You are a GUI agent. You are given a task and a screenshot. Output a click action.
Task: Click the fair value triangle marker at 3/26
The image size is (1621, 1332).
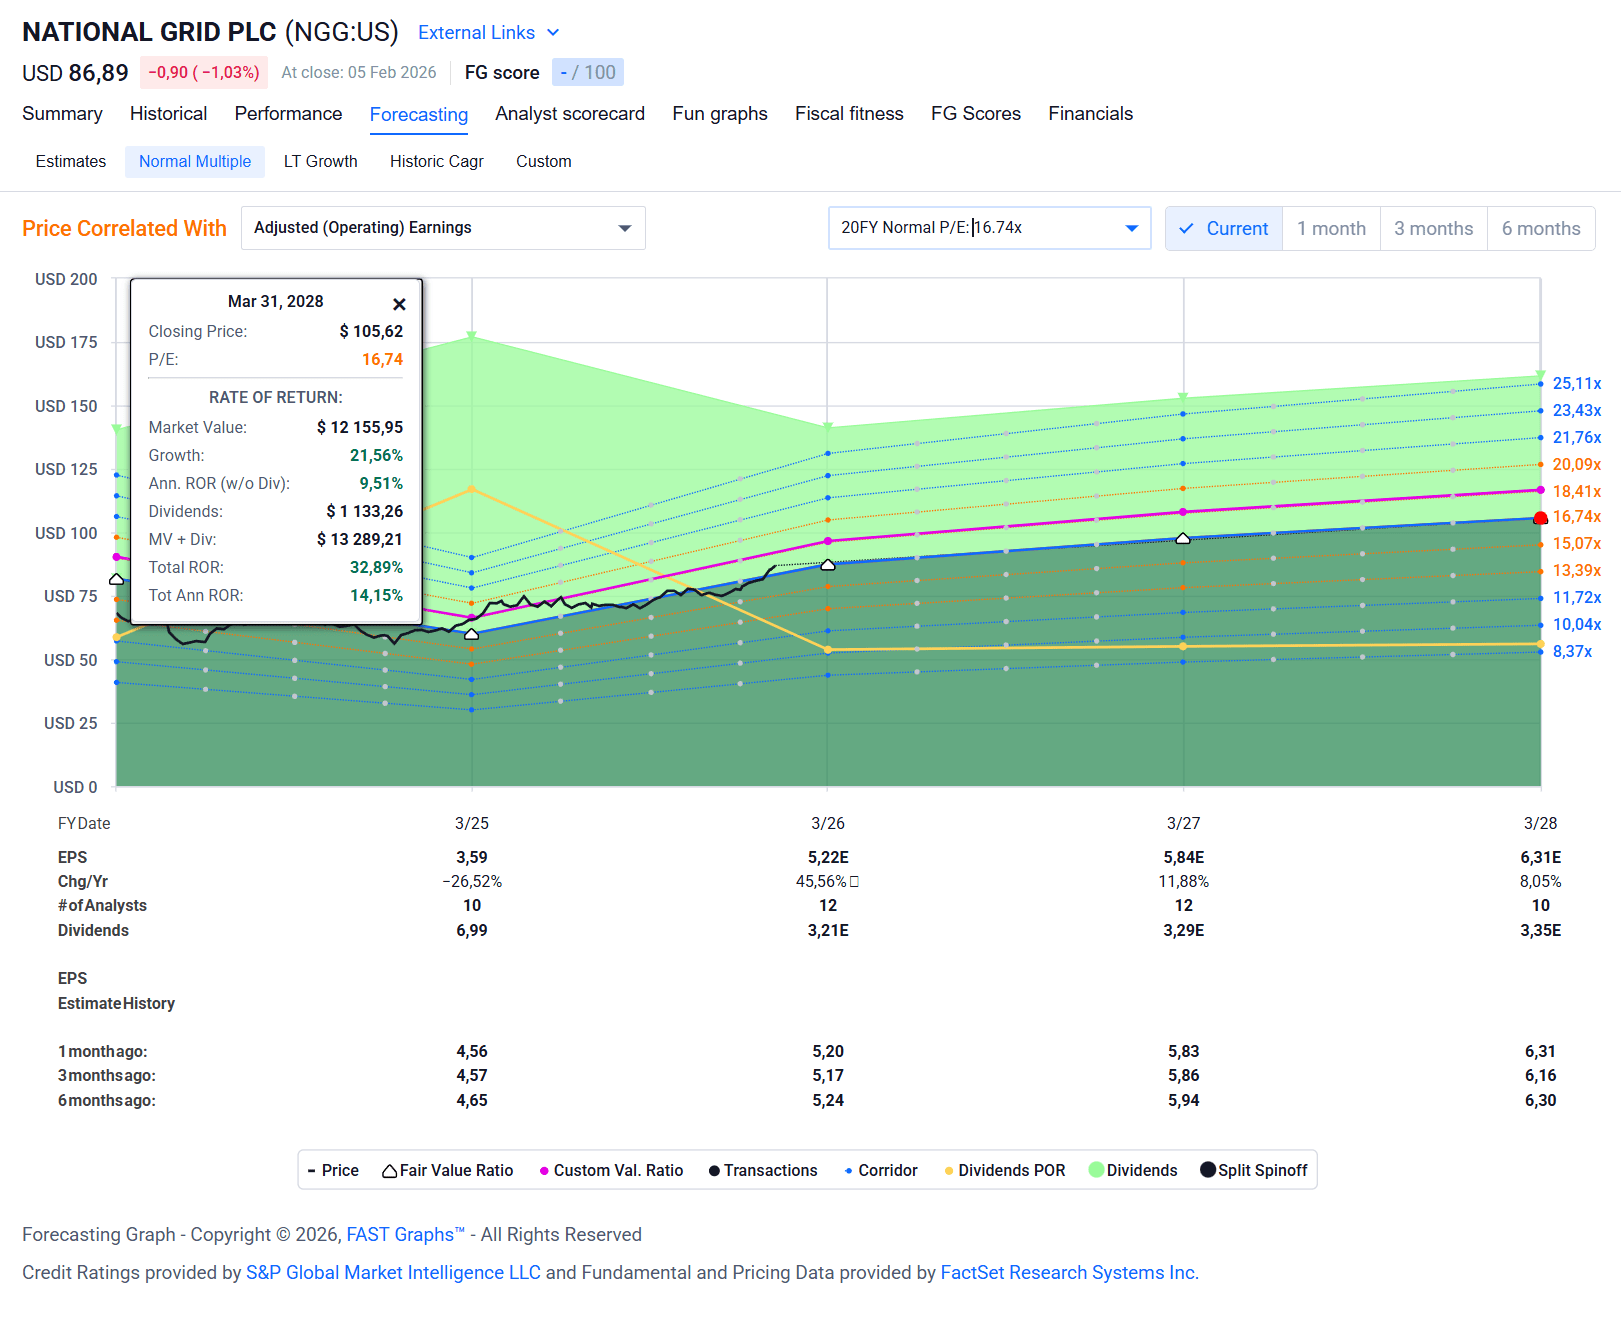click(828, 565)
